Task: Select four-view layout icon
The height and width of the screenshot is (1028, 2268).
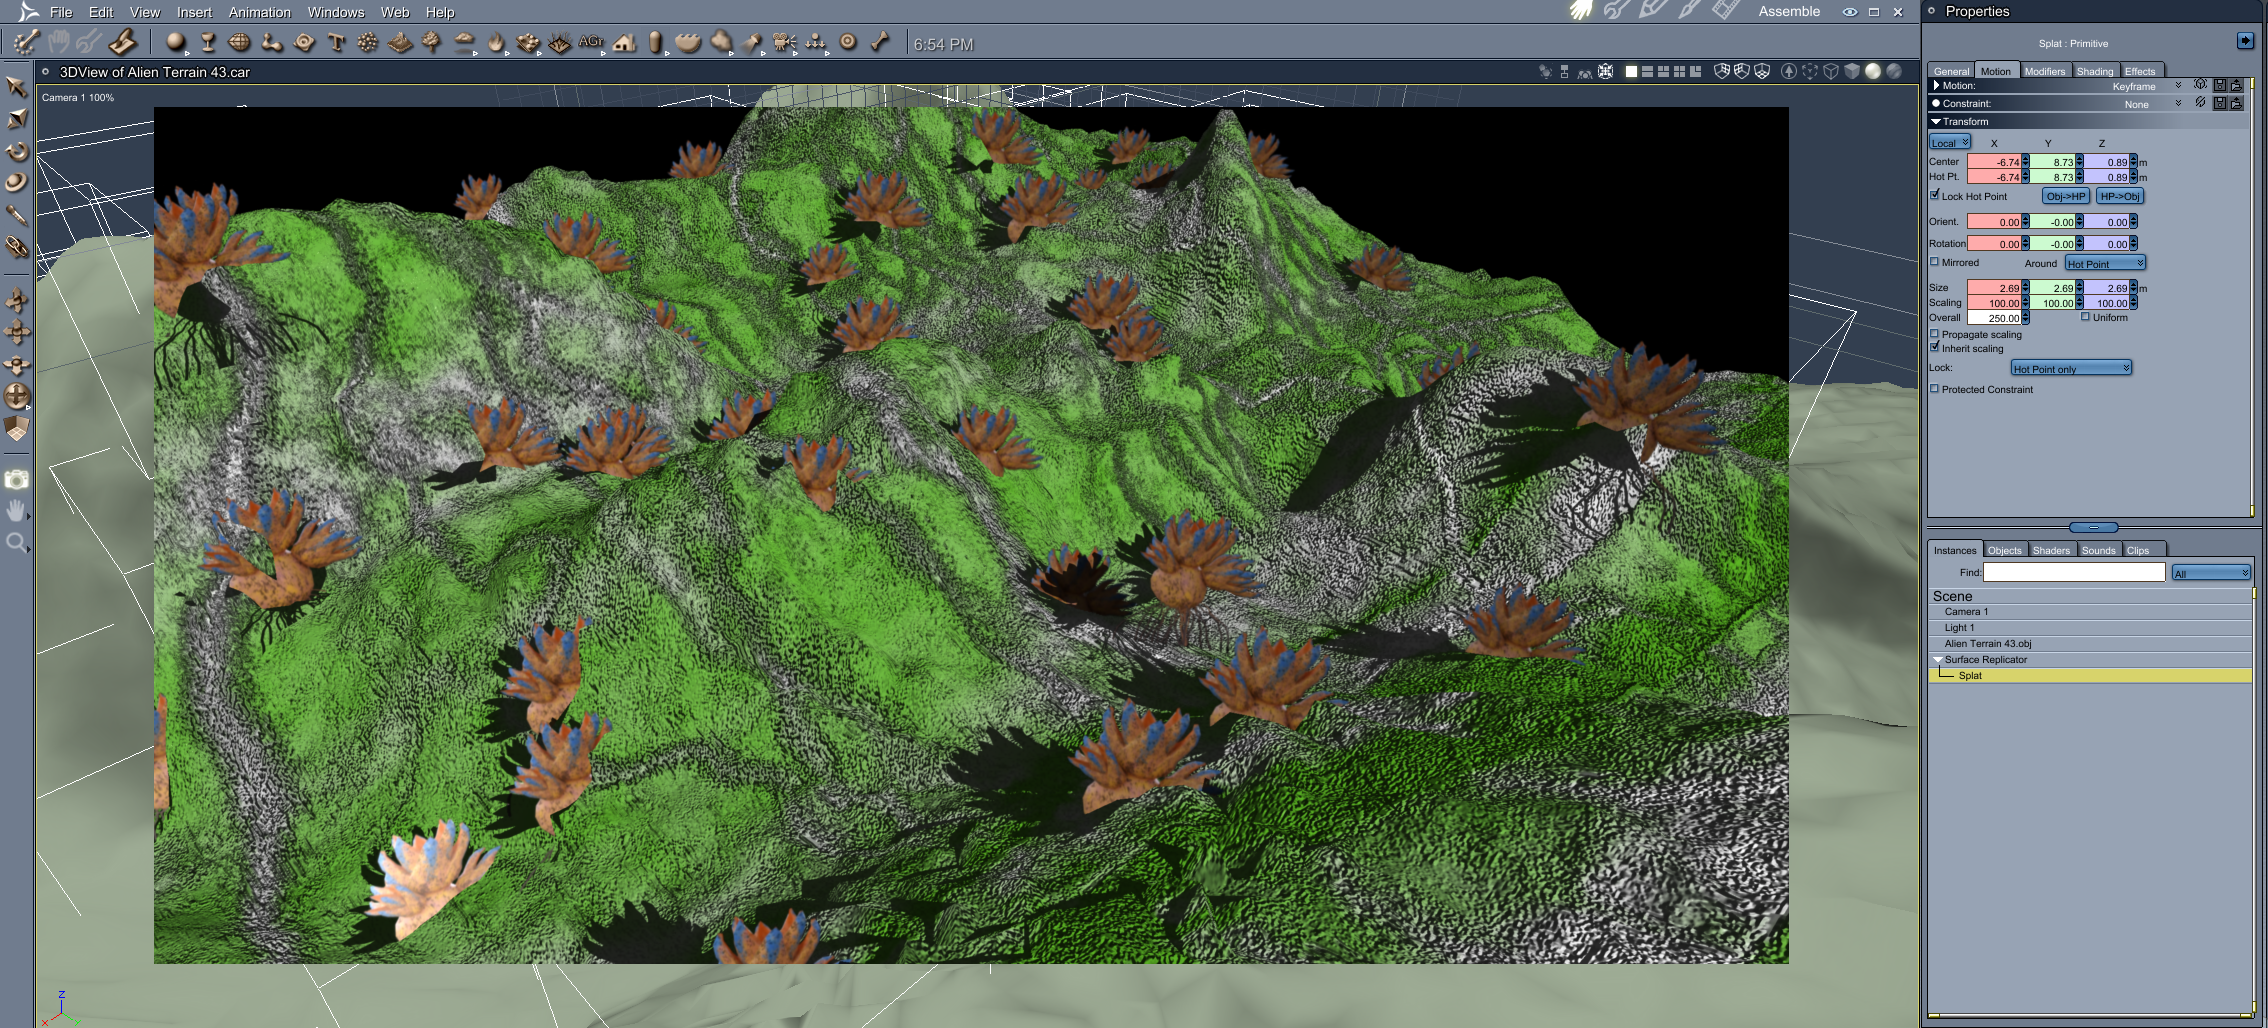Action: 1679,72
